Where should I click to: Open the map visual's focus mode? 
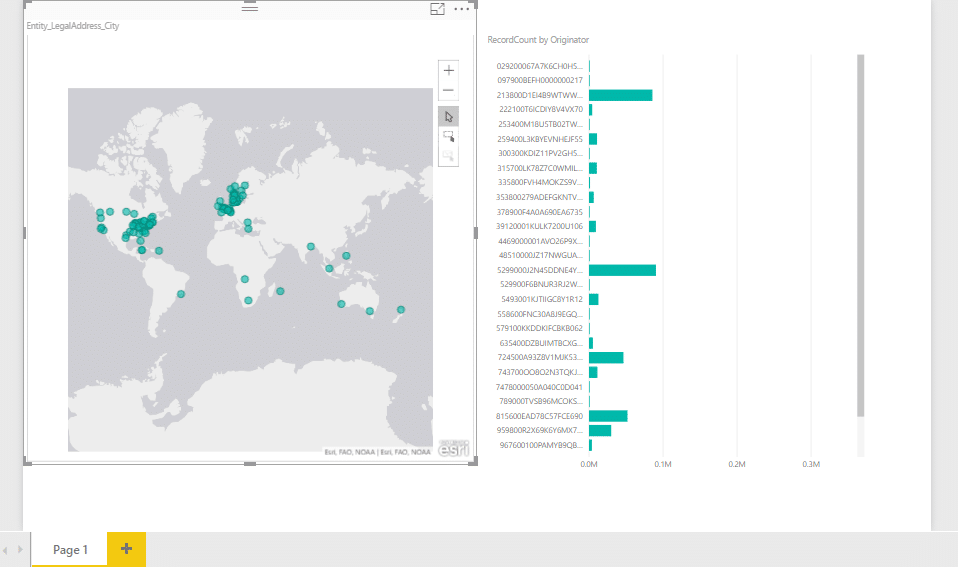click(437, 9)
